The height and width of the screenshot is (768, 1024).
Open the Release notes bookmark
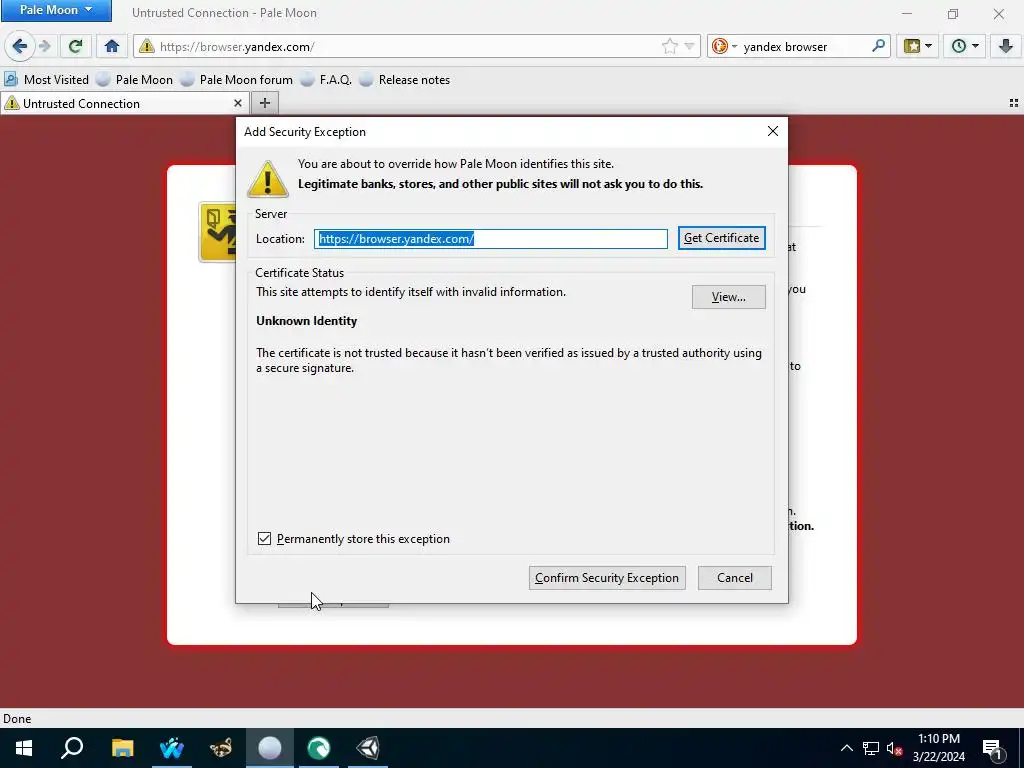click(x=405, y=80)
